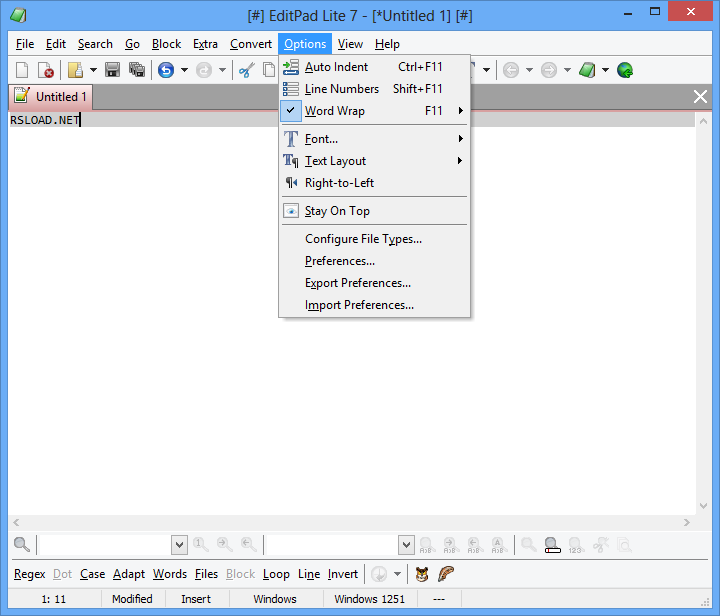Toggle the Invert search option
The height and width of the screenshot is (616, 720).
343,574
